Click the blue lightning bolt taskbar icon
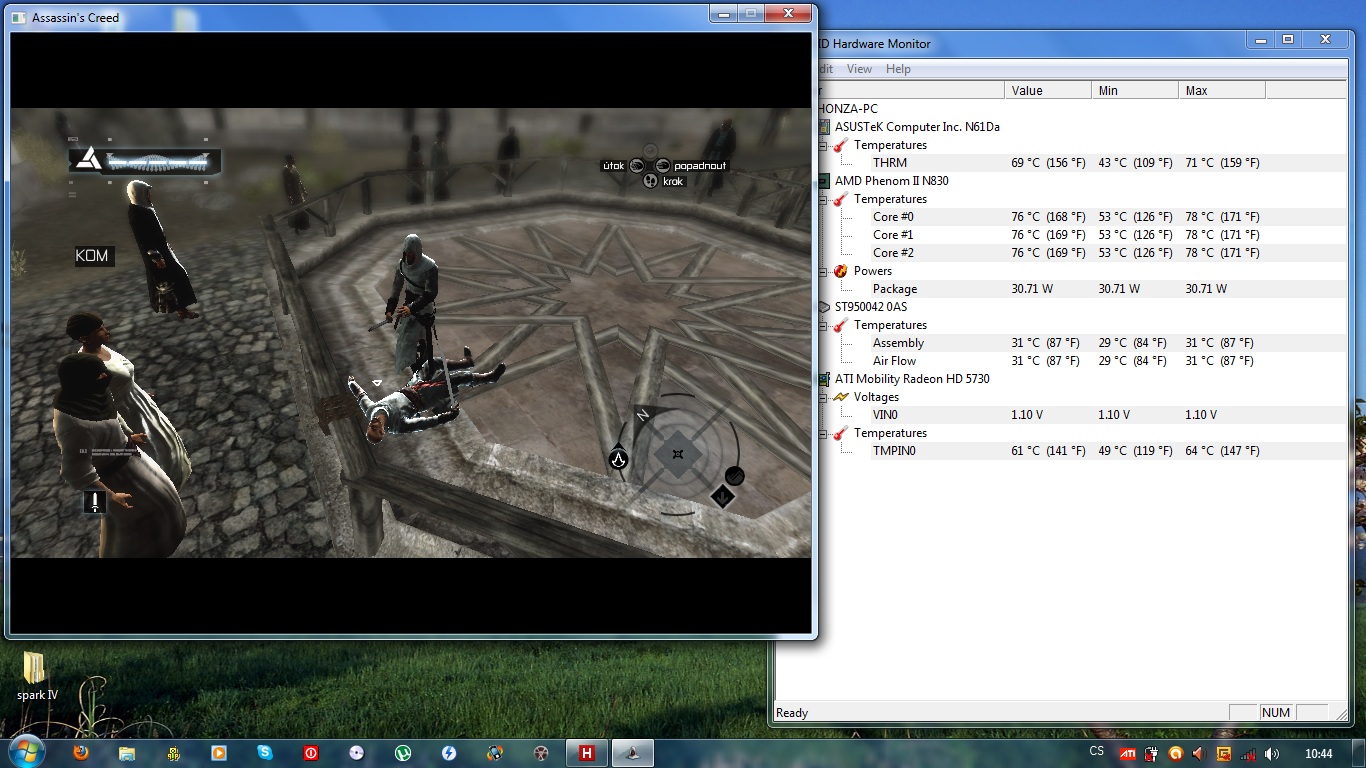The image size is (1366, 768). coord(449,753)
